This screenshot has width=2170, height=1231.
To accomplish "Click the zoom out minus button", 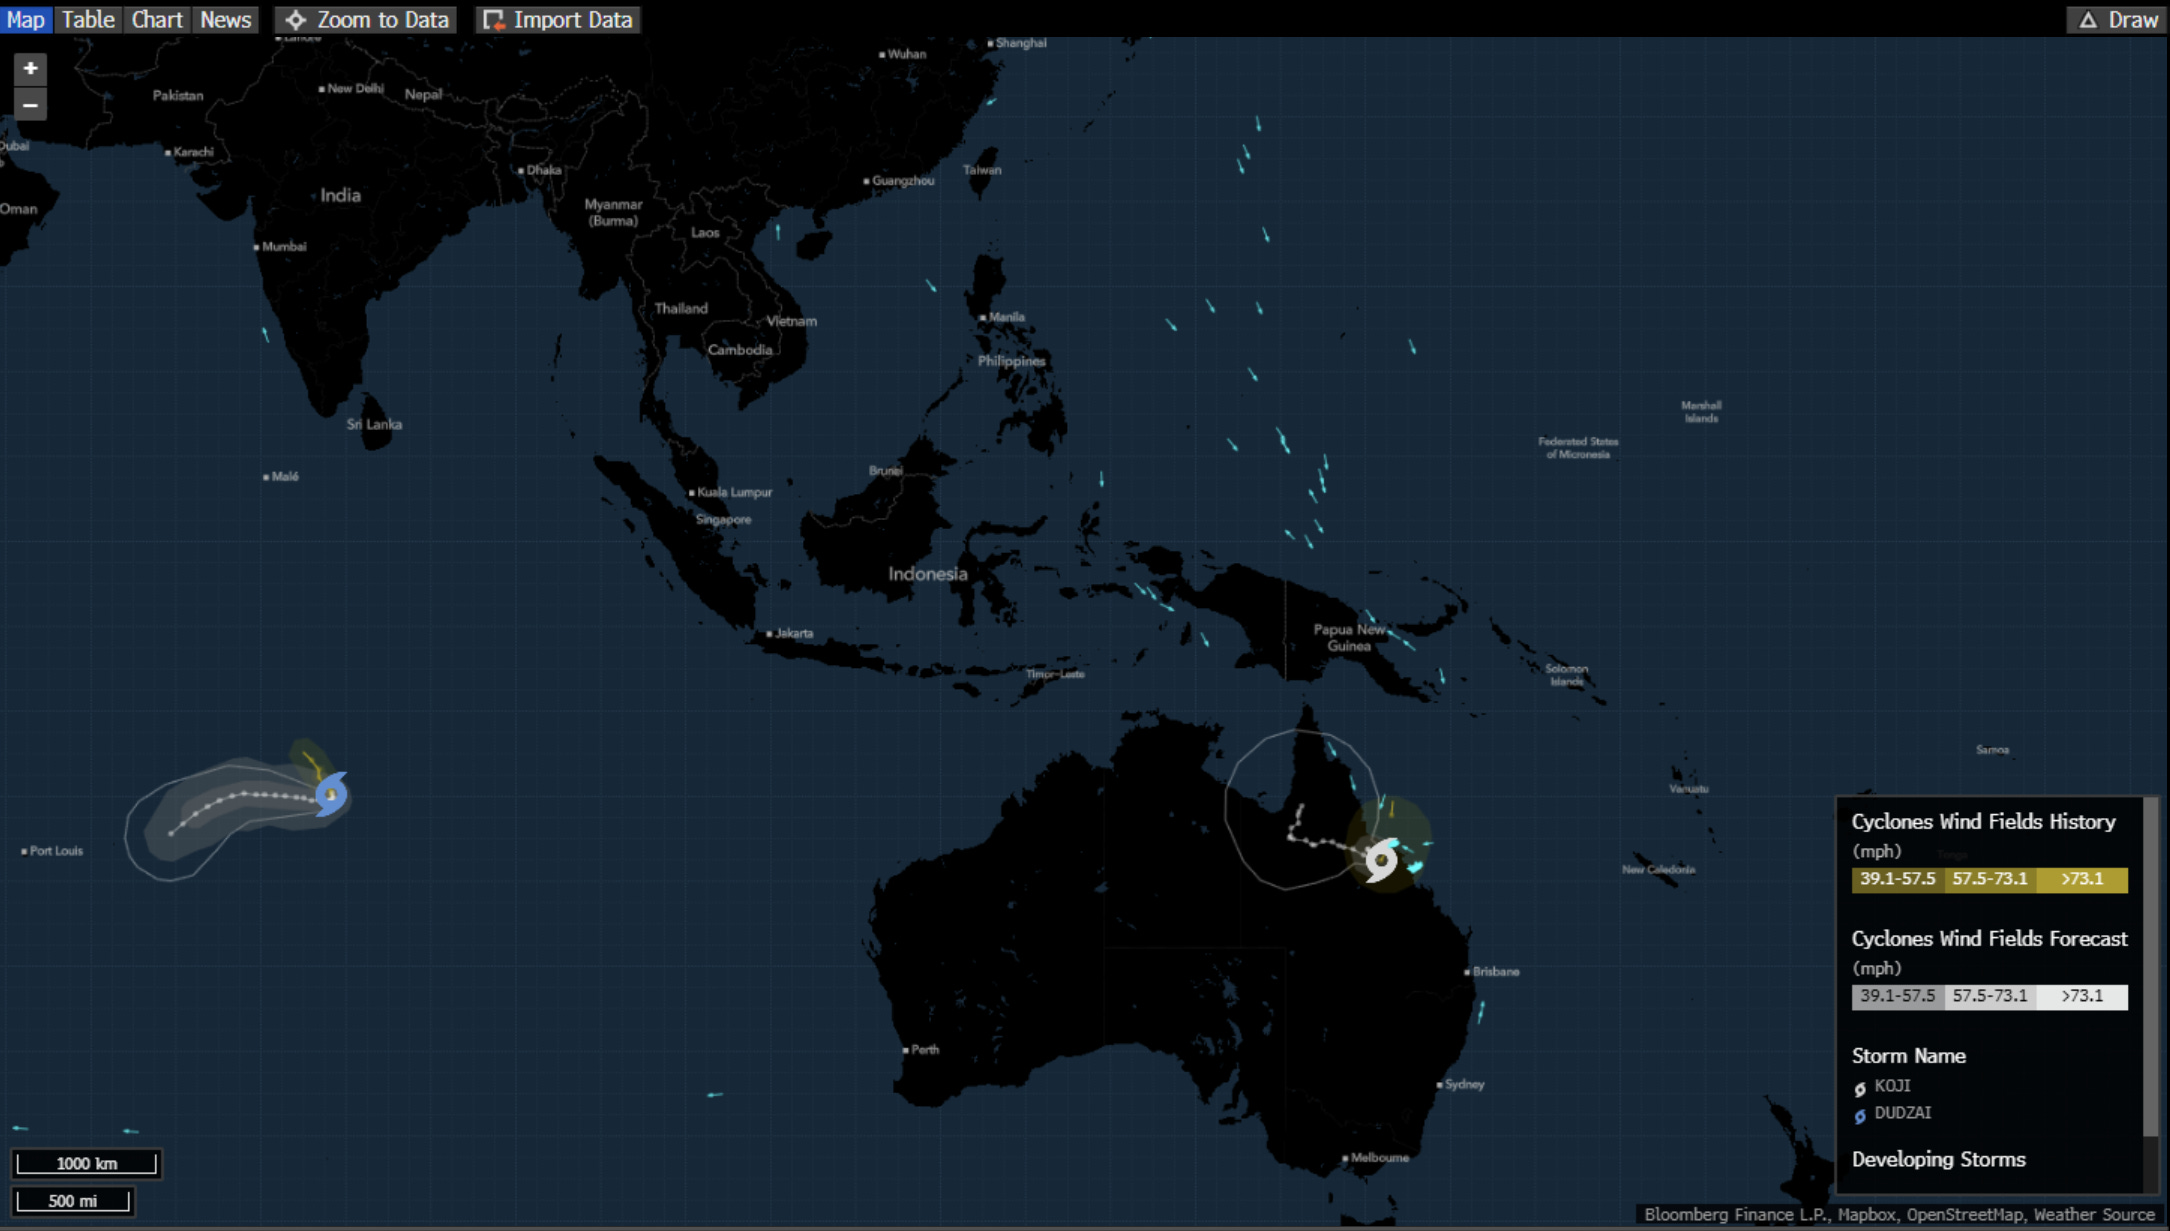I will 30,105.
